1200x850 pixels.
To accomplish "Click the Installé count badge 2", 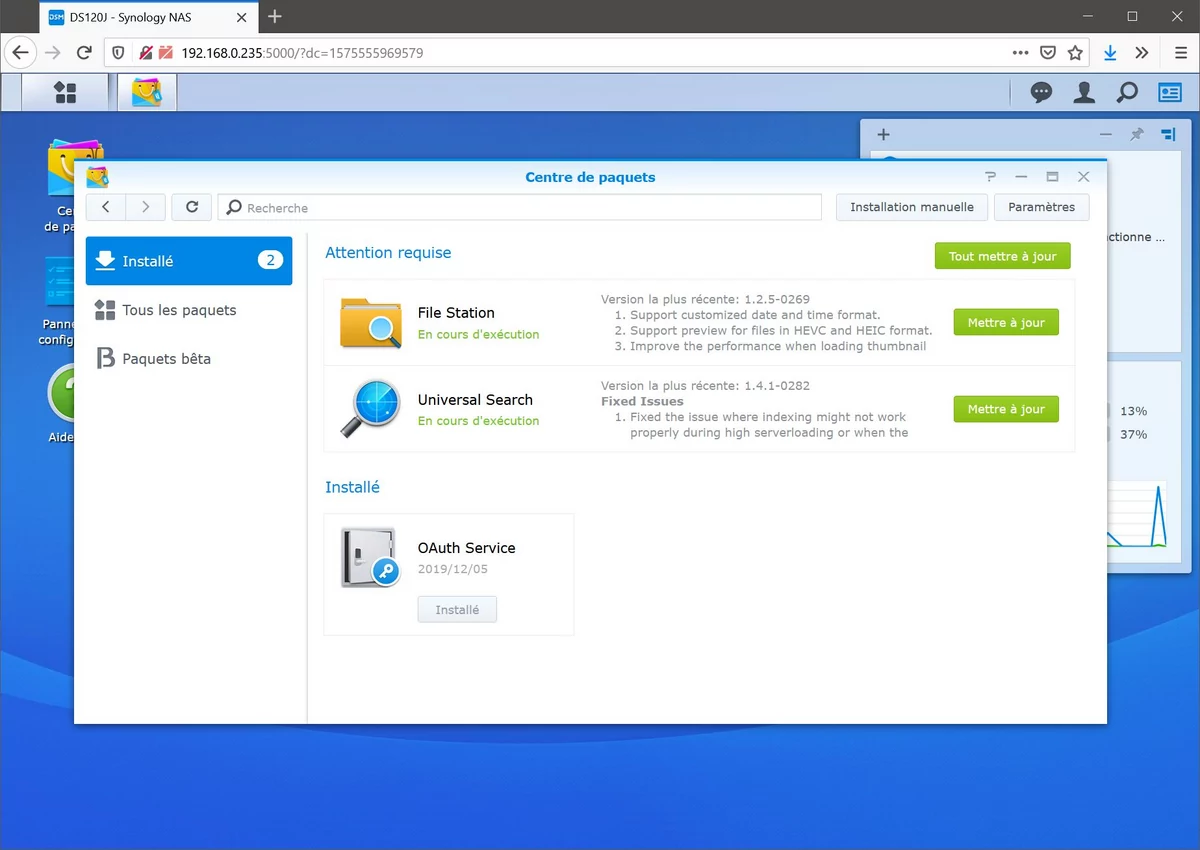I will click(270, 260).
